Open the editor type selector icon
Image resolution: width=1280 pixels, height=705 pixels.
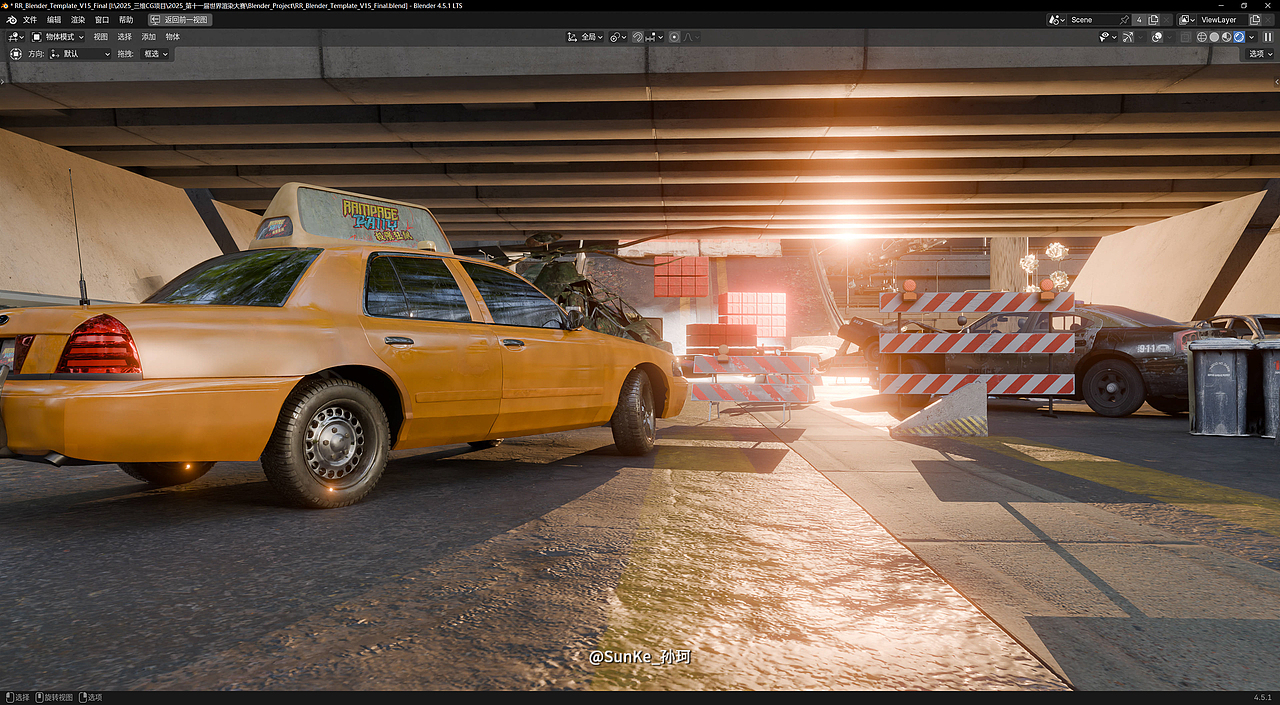pos(15,36)
